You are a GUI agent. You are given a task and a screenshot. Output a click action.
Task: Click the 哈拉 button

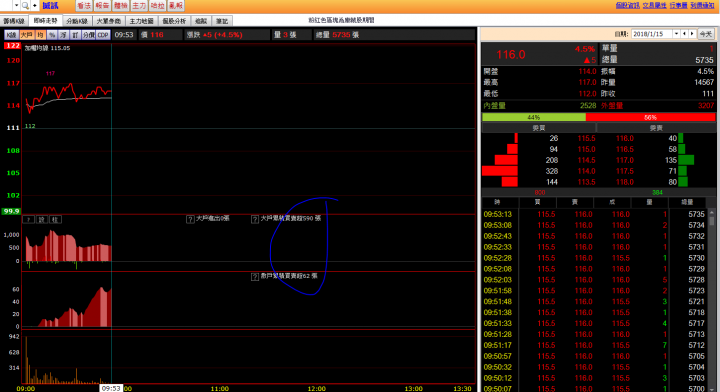(157, 6)
